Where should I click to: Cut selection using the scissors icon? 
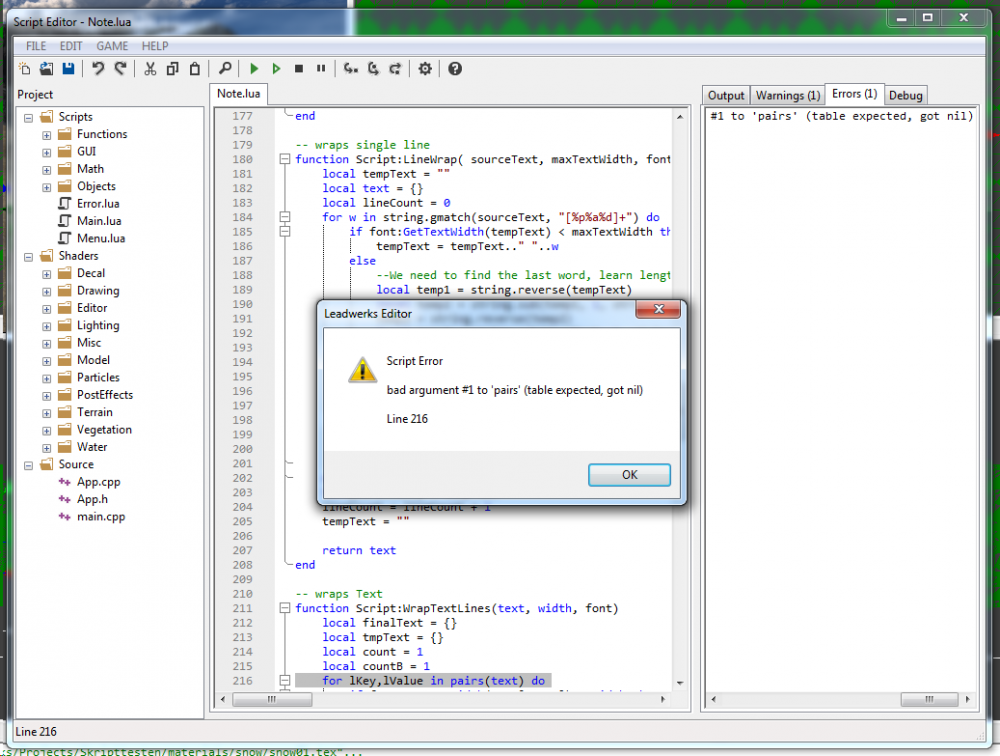(150, 69)
